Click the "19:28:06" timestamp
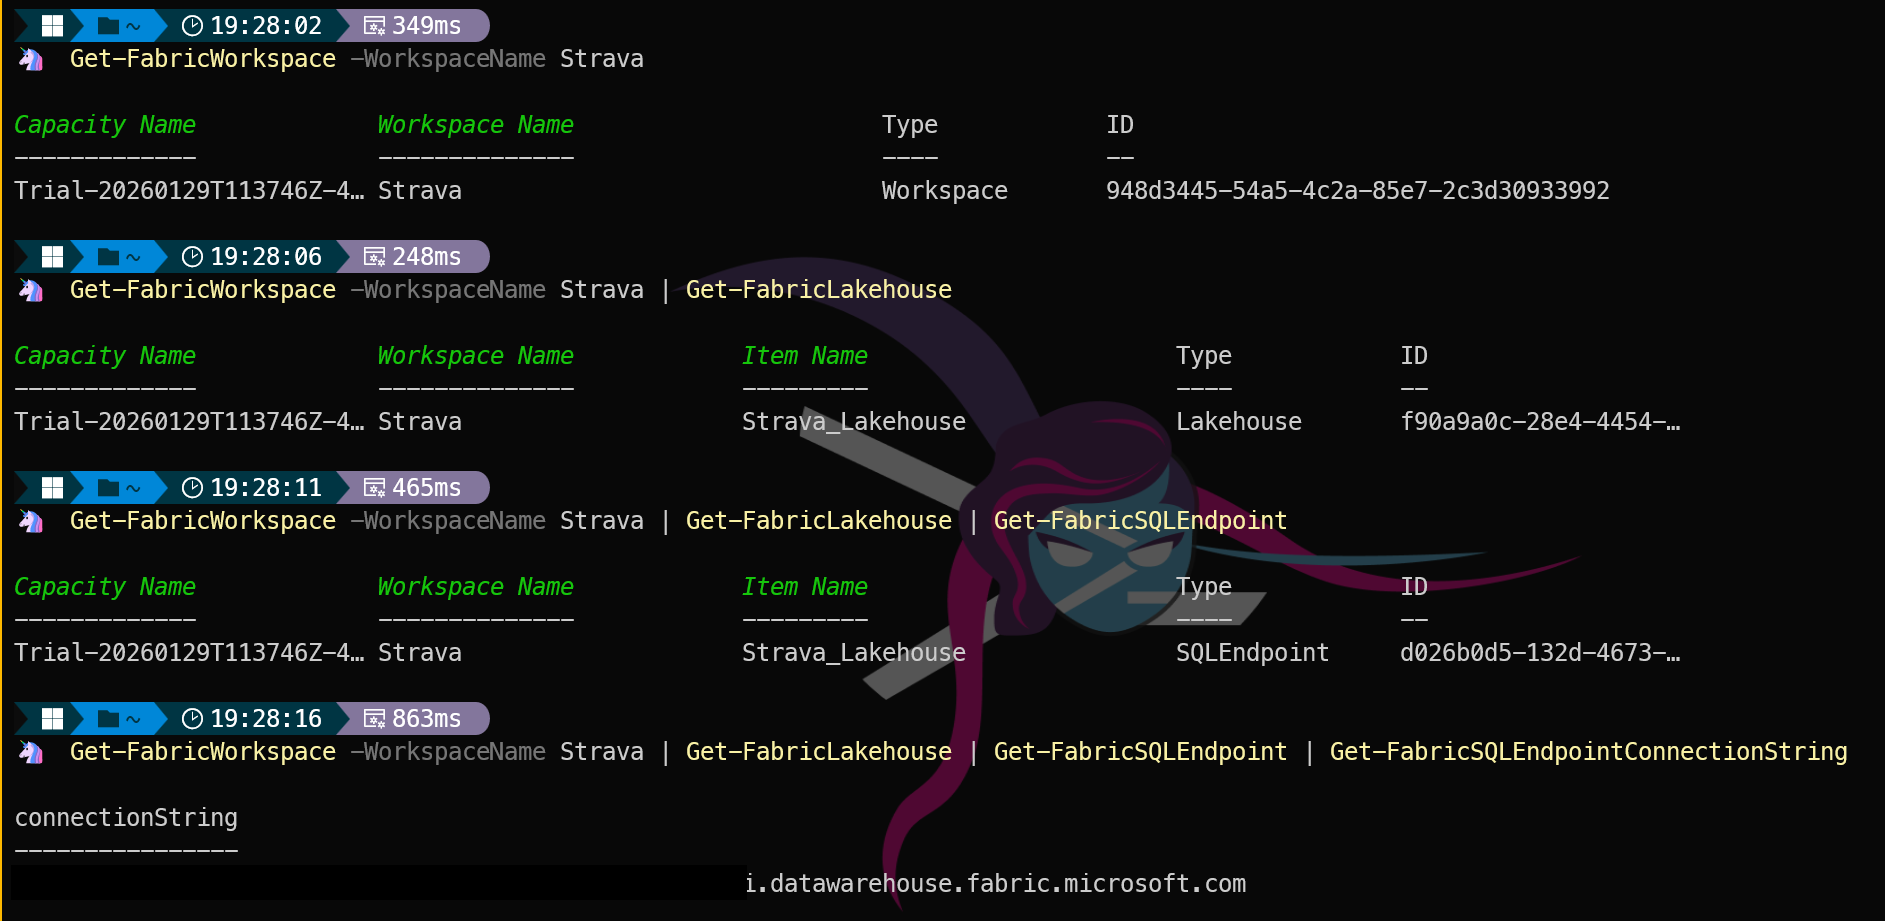The image size is (1885, 921). click(266, 257)
